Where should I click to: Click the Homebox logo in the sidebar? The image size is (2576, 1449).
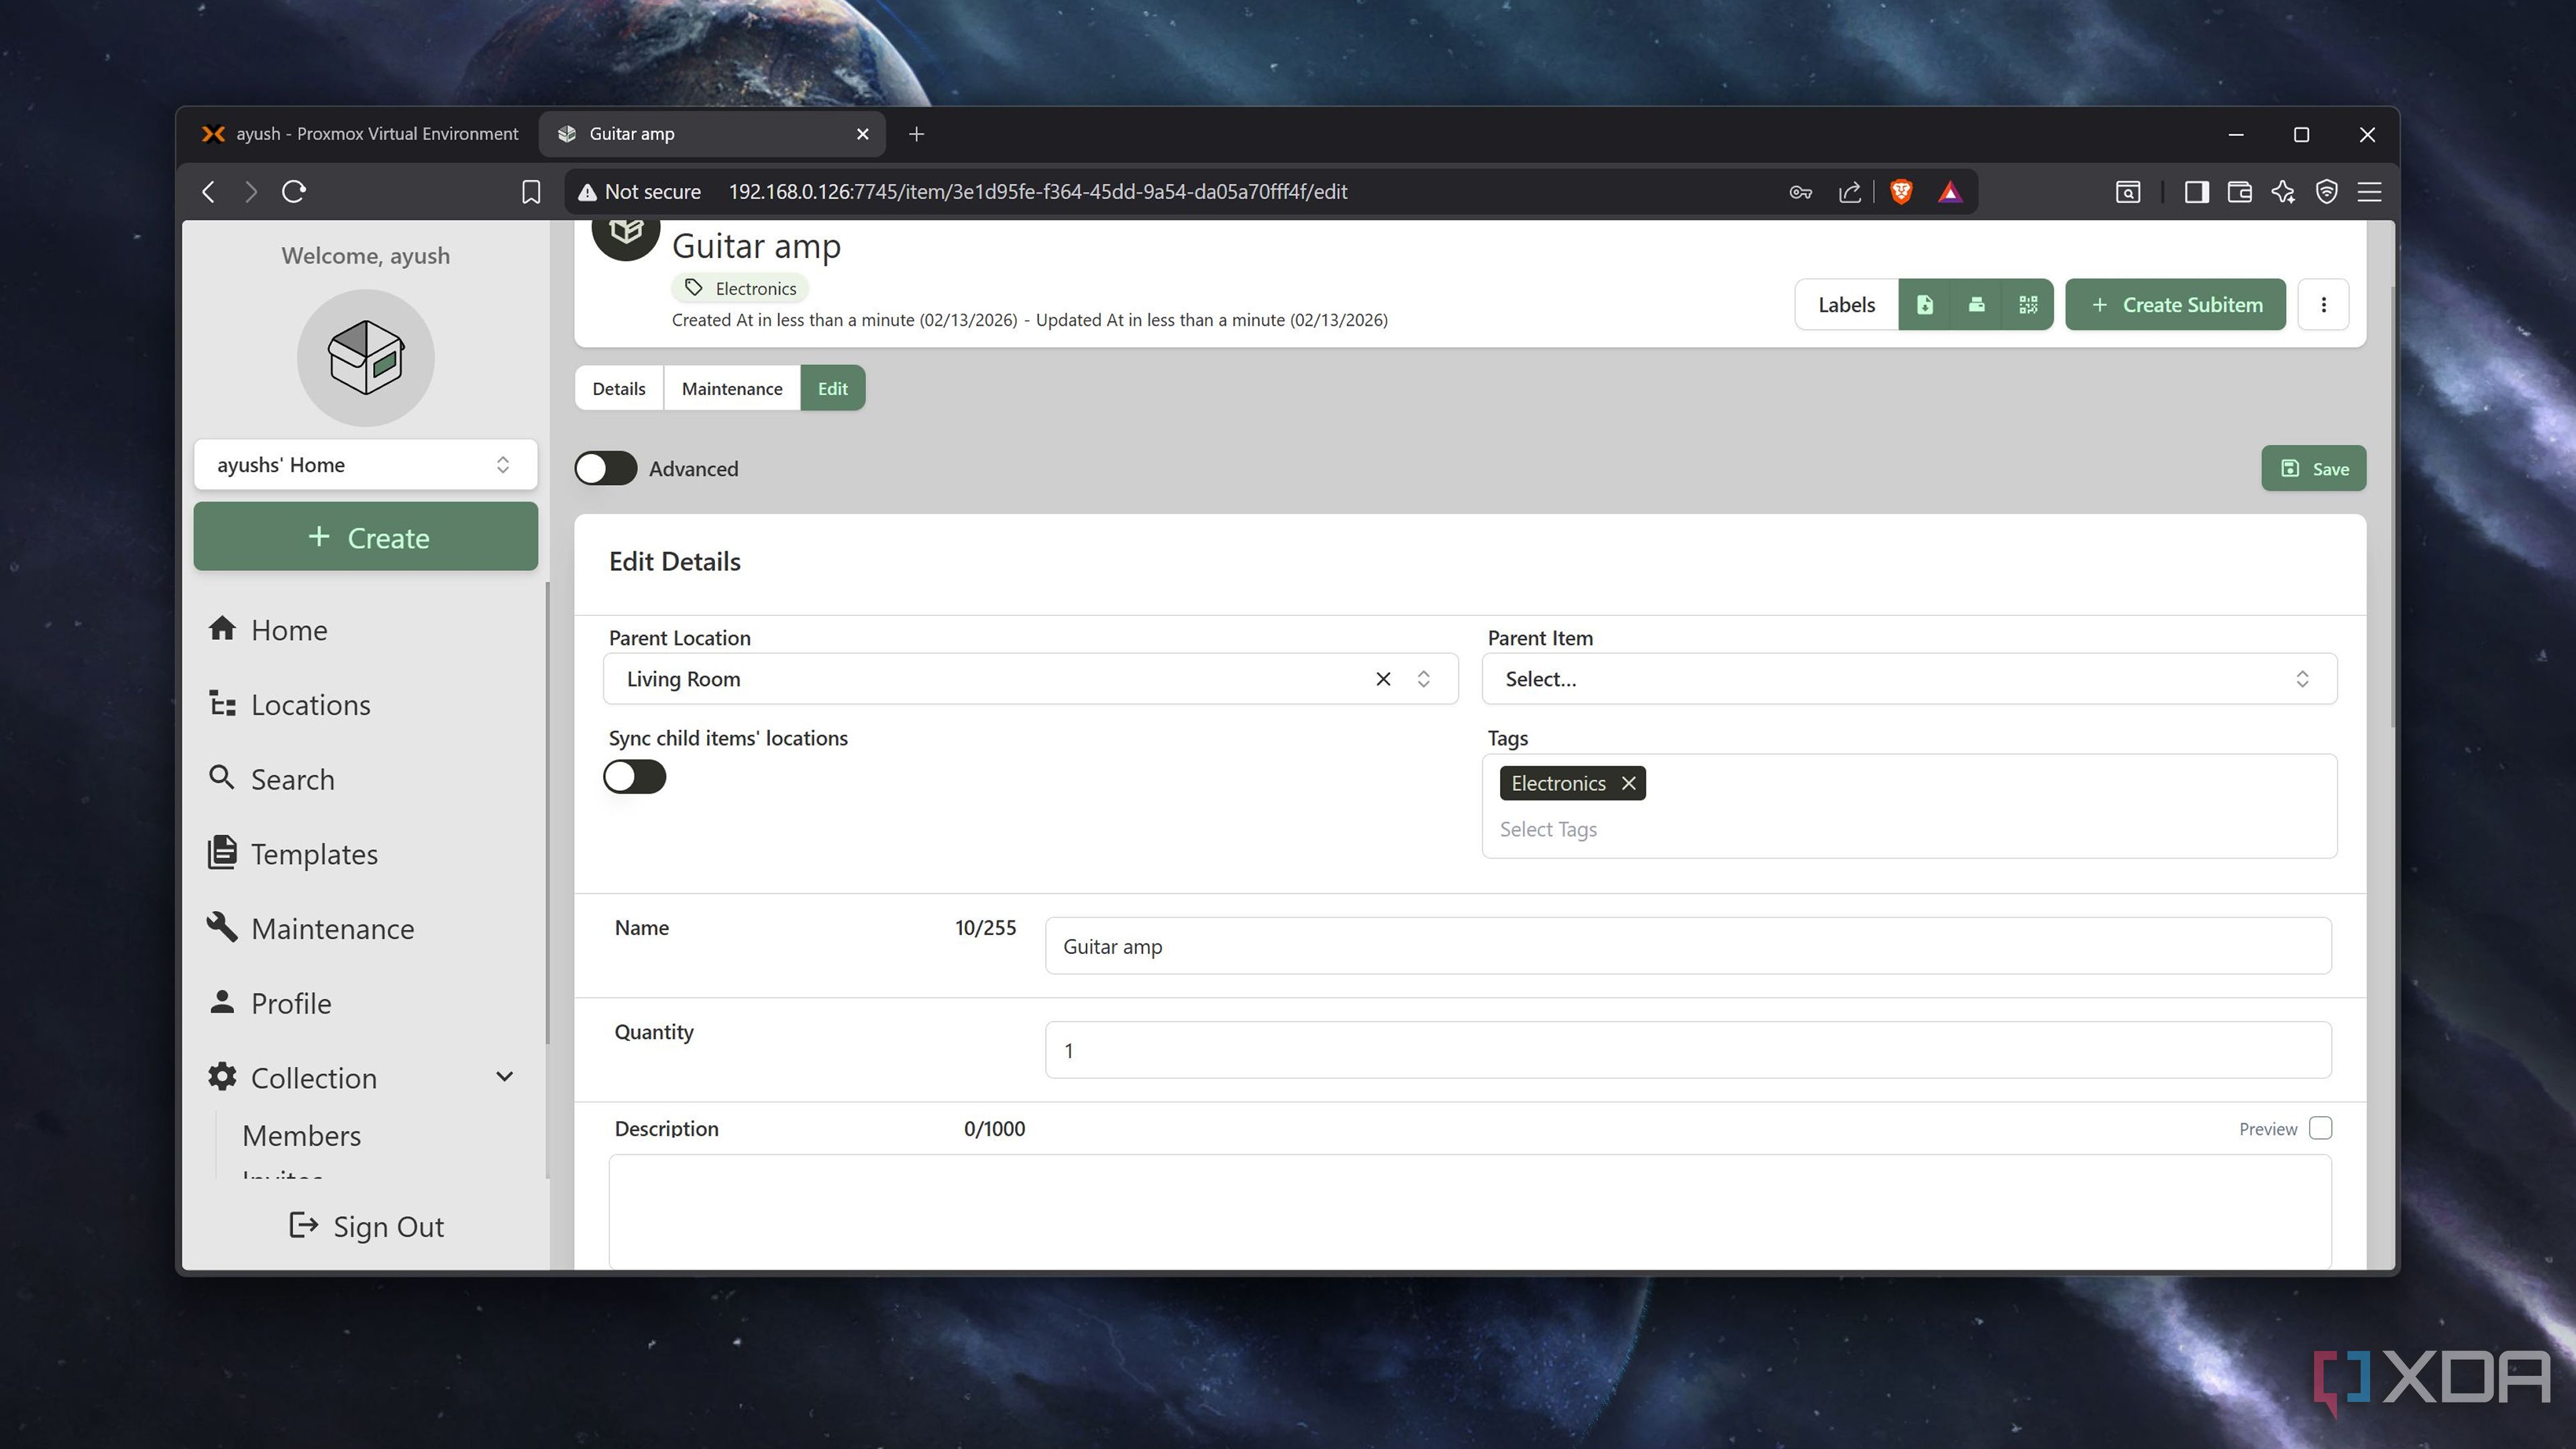click(365, 357)
